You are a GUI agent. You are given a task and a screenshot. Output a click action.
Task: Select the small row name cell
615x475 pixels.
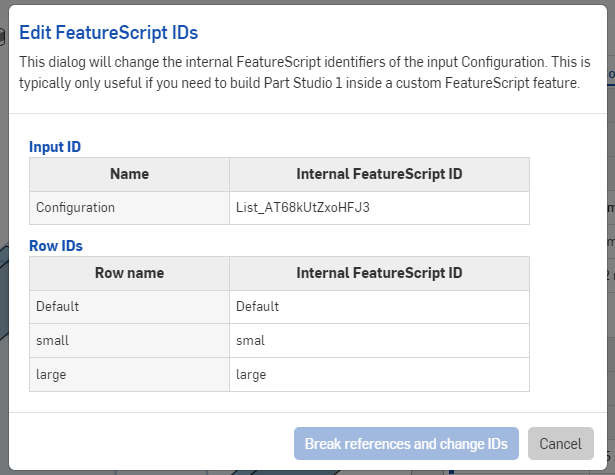[x=129, y=340]
